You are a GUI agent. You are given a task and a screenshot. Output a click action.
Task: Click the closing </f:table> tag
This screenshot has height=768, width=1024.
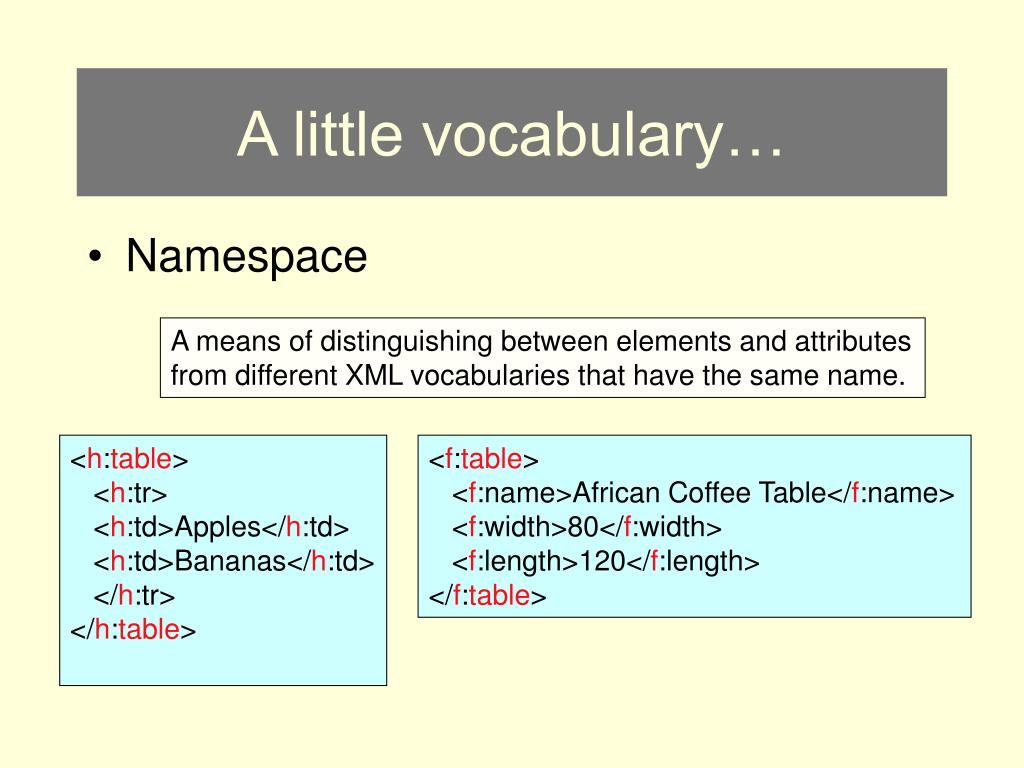(x=487, y=596)
